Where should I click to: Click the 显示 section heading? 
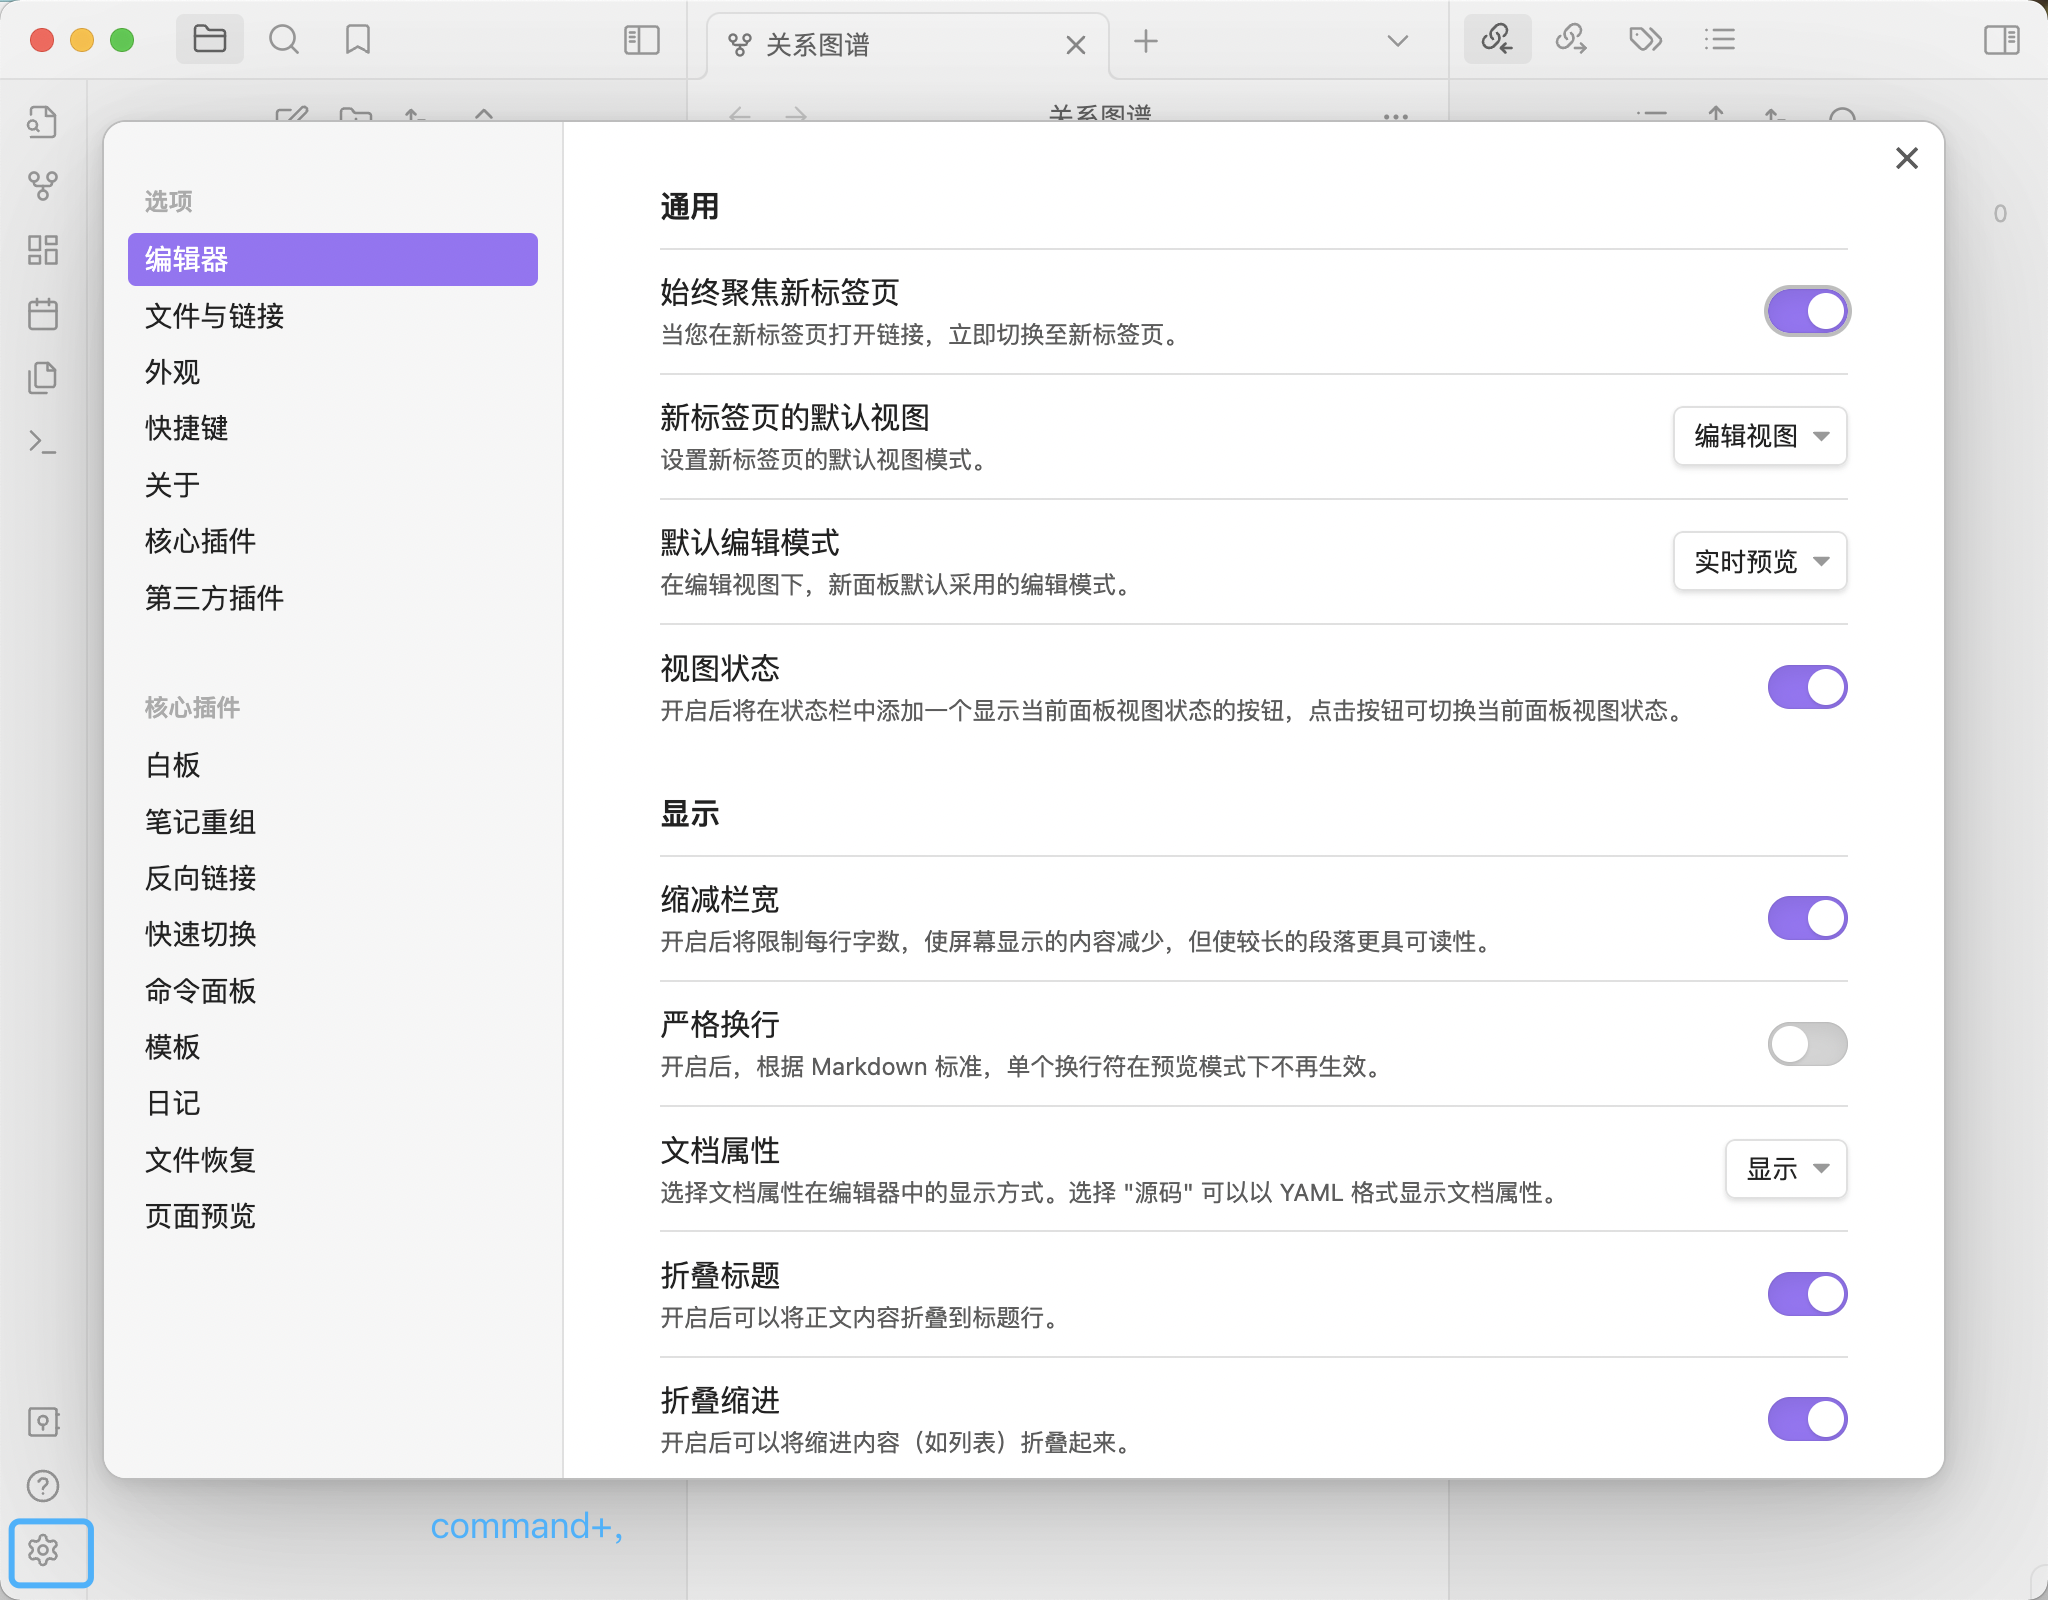[x=690, y=813]
